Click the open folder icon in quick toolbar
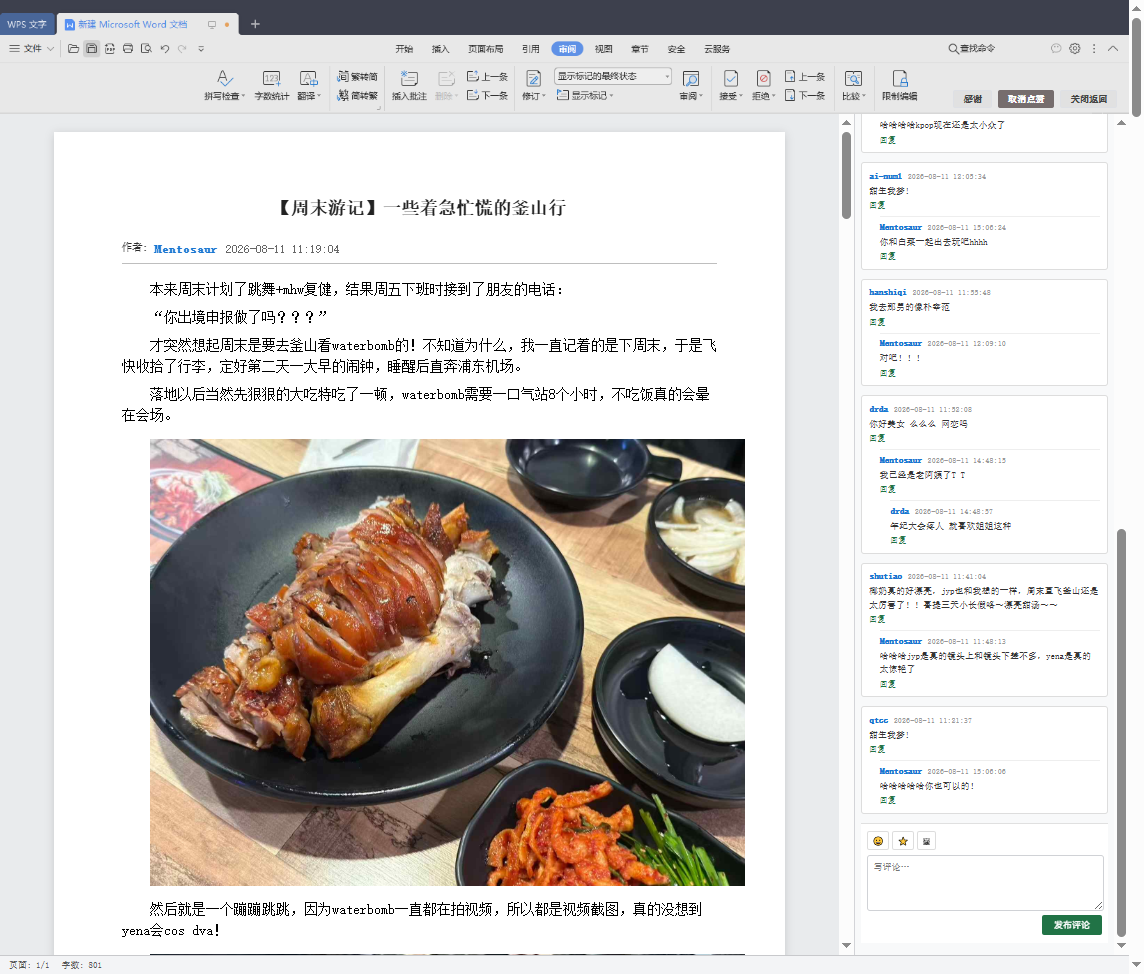Viewport: 1144px width, 974px height. (73, 48)
